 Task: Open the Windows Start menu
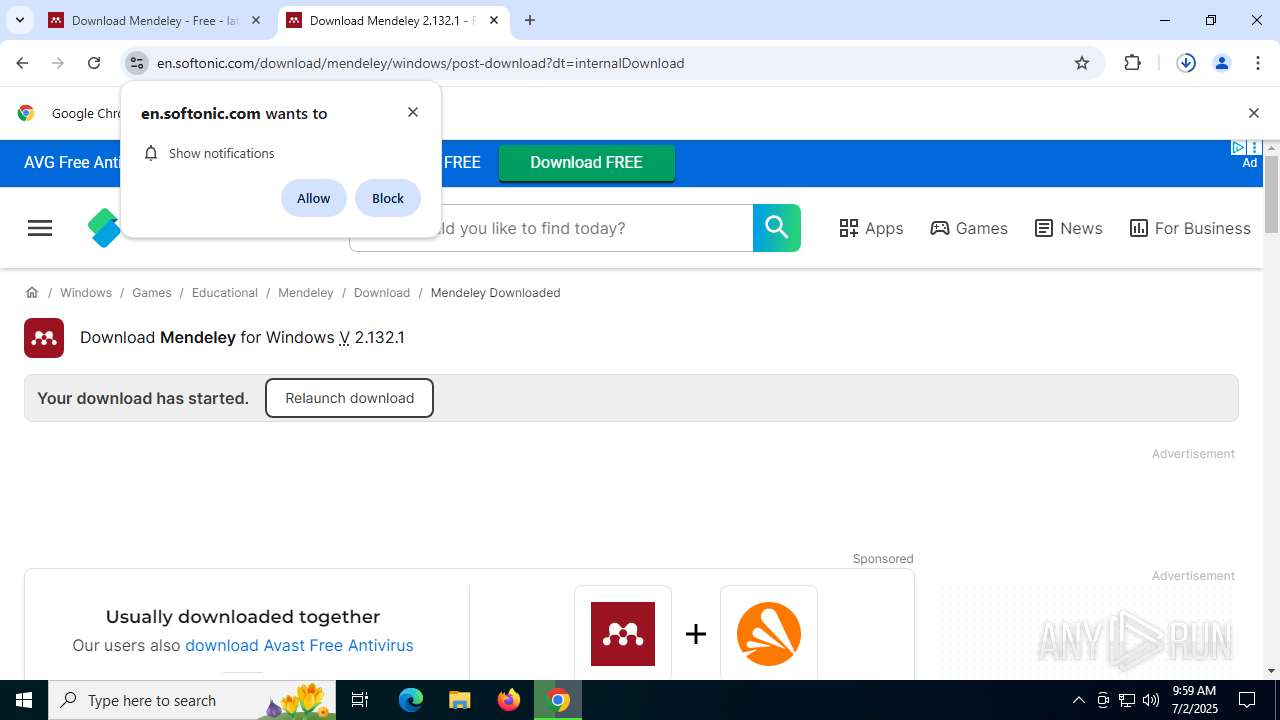24,700
